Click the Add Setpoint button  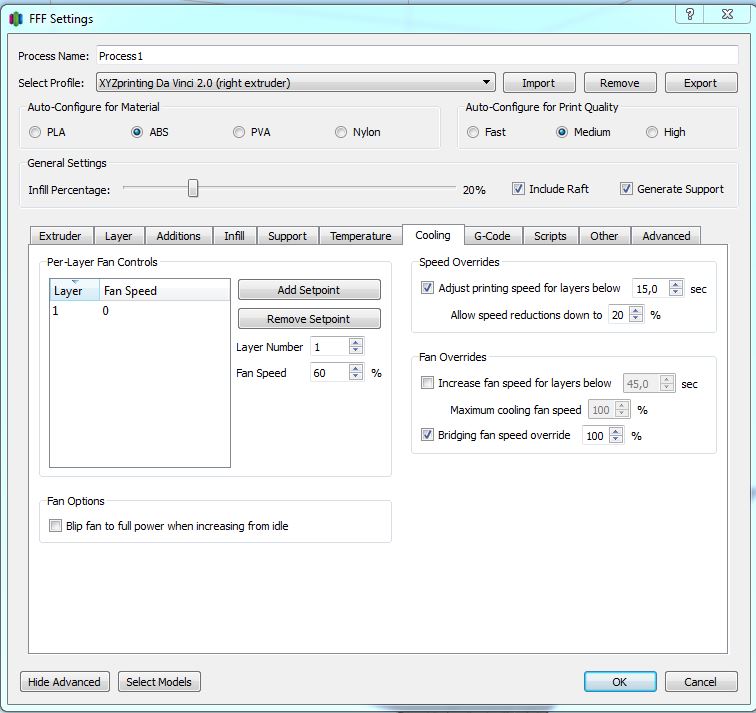click(x=309, y=290)
